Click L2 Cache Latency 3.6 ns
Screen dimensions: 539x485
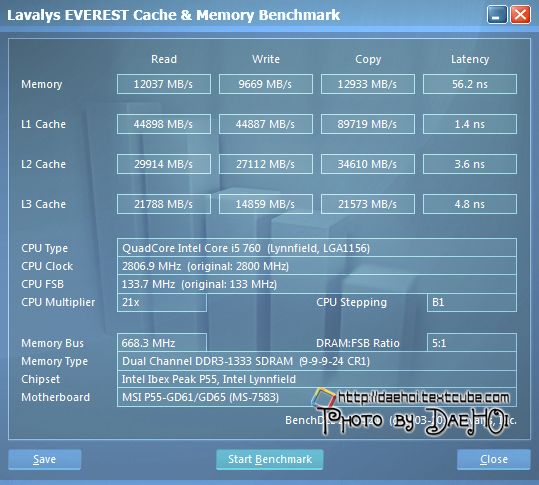[470, 164]
